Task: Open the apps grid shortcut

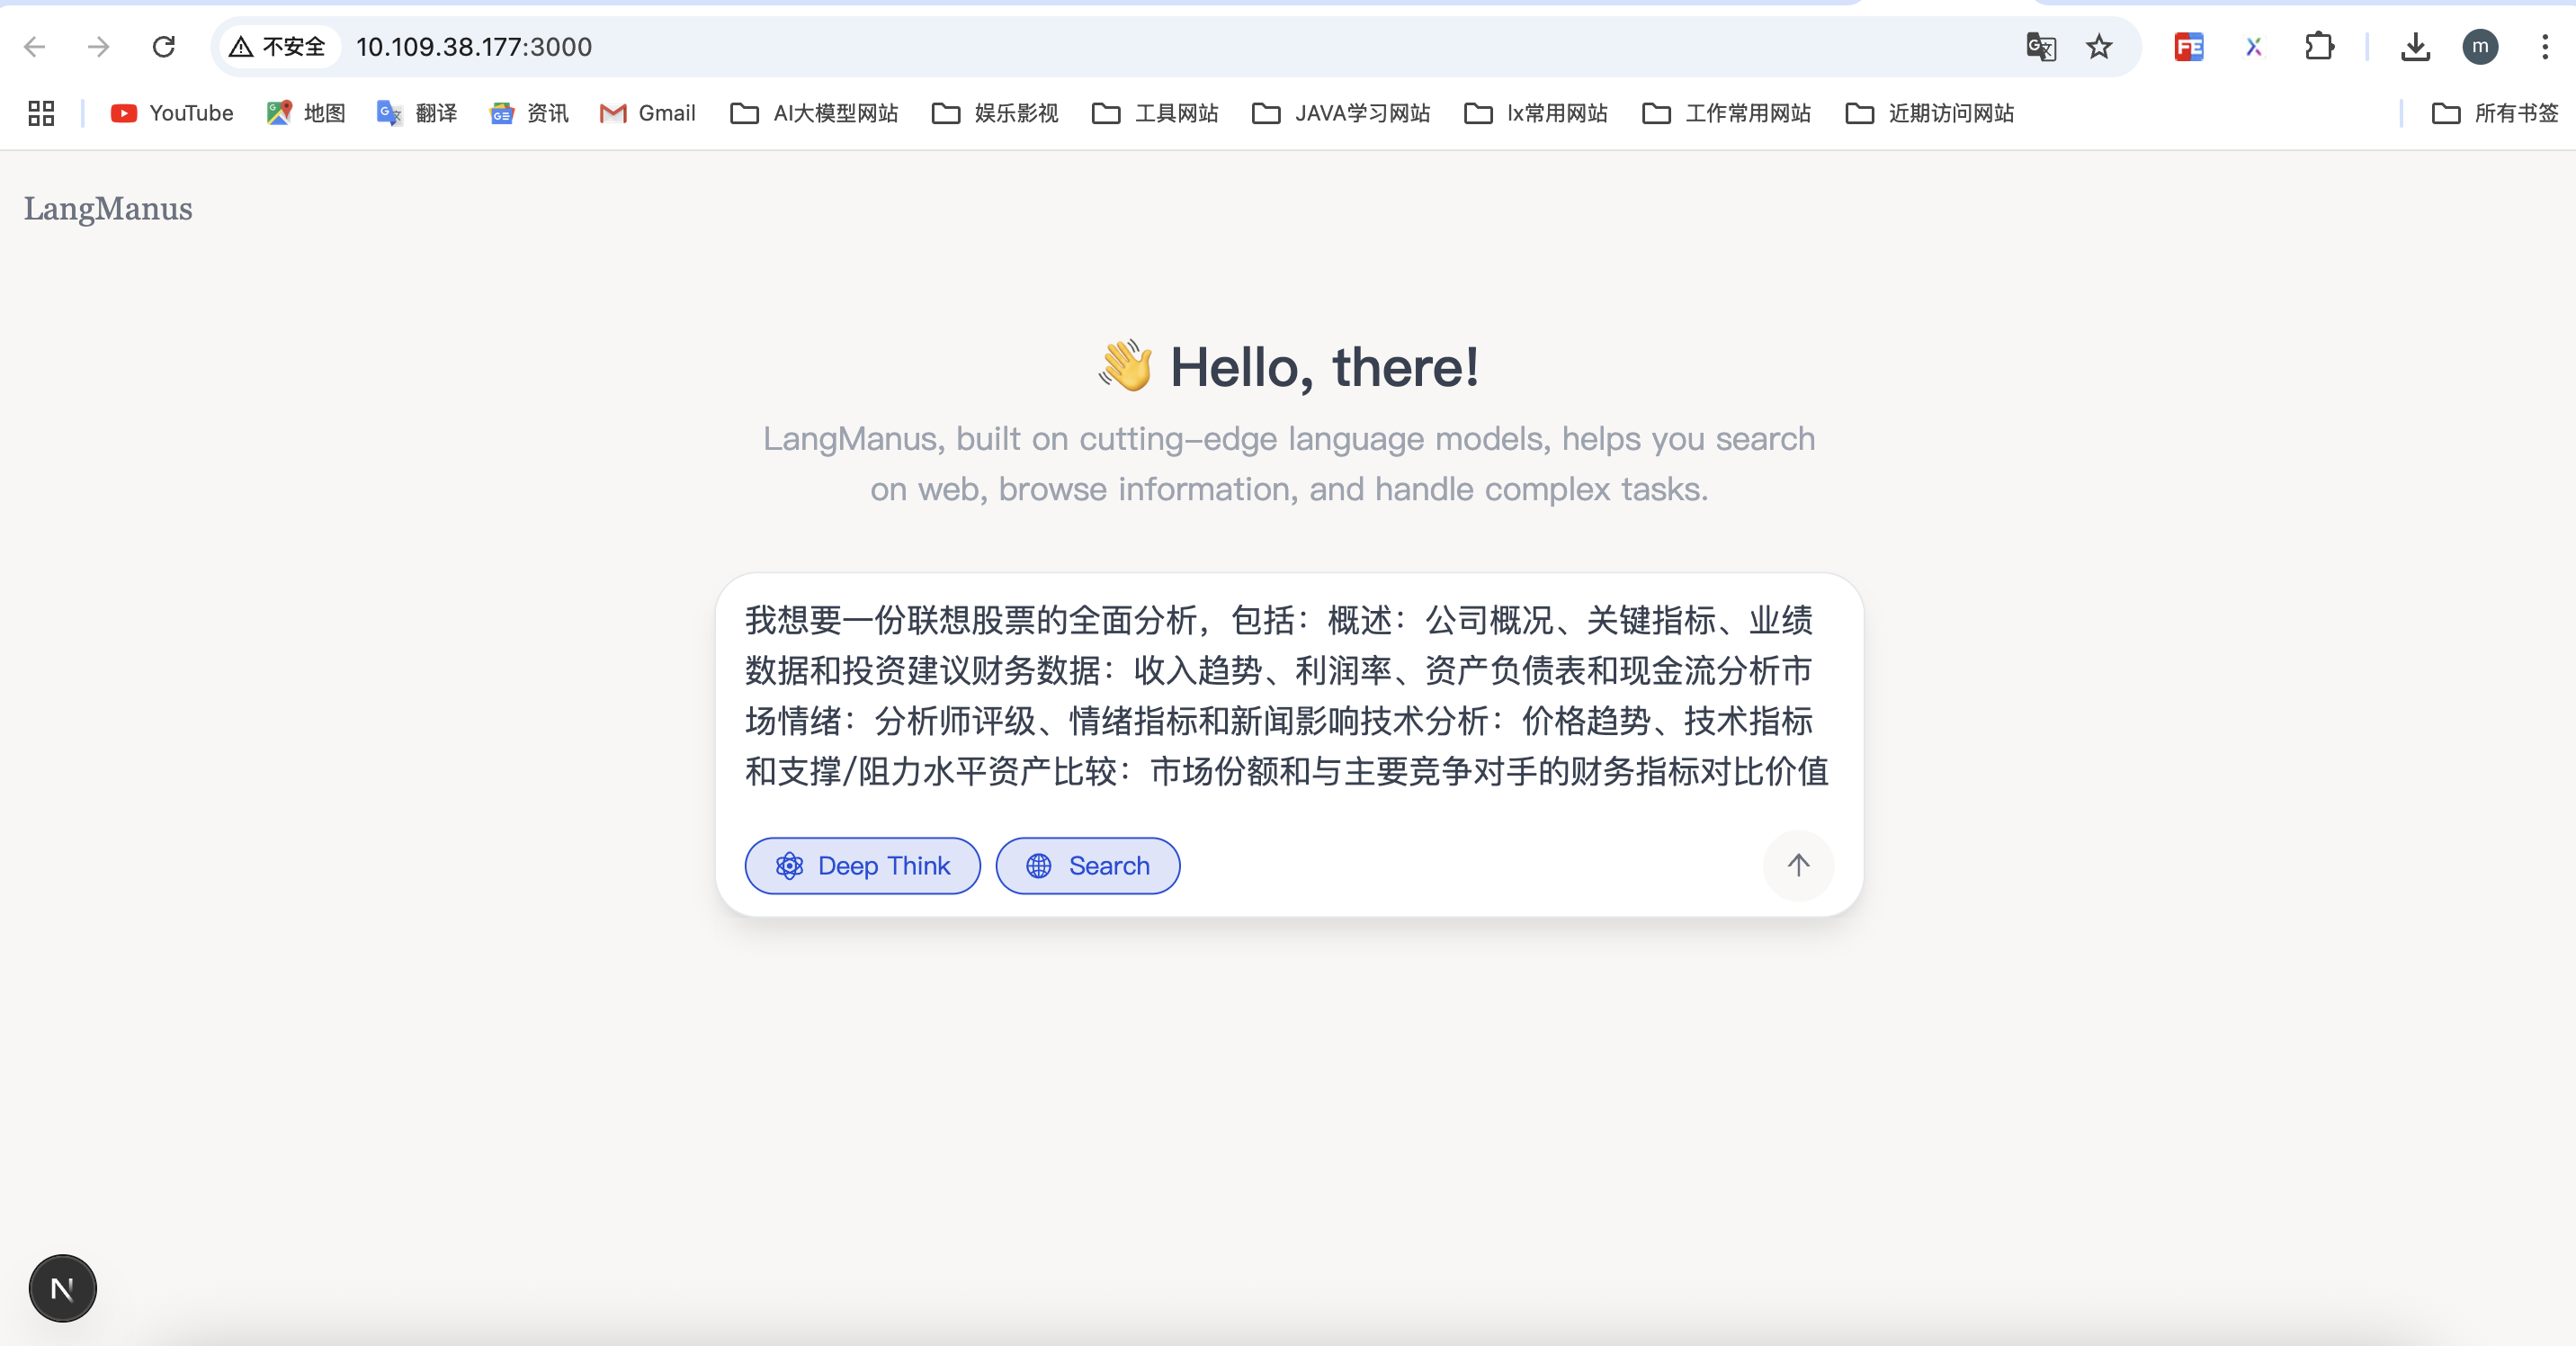Action: pos(41,113)
